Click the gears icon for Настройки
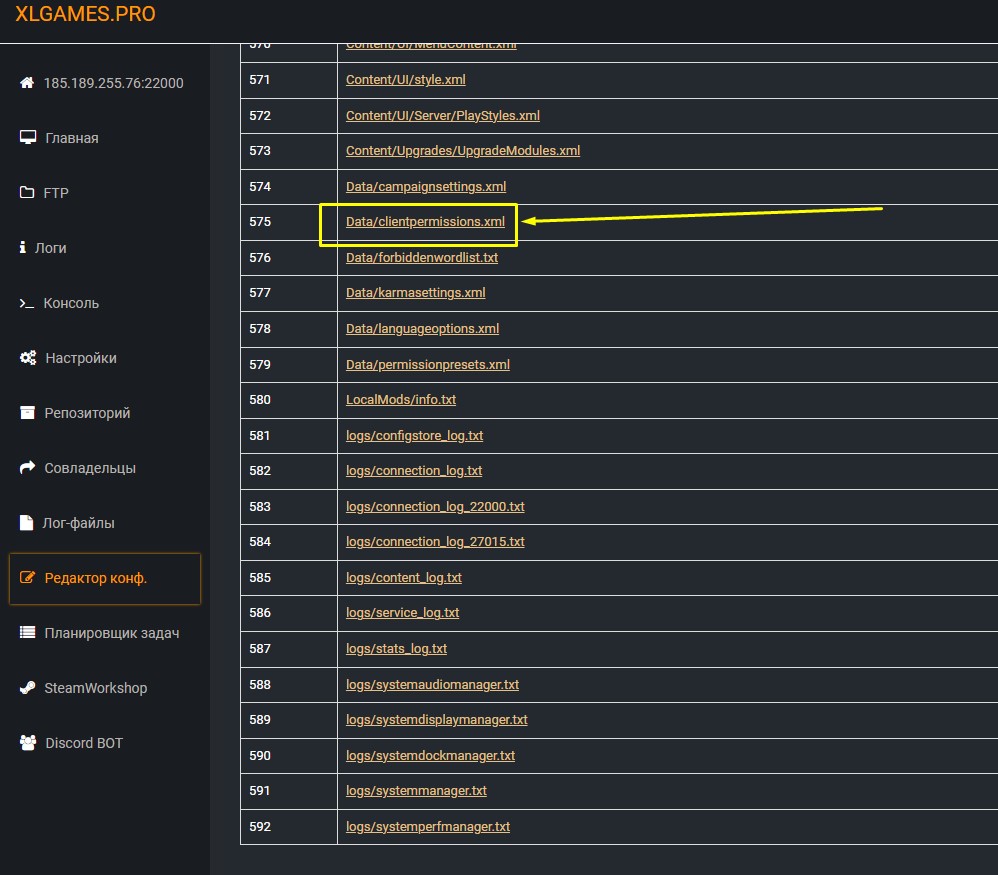This screenshot has height=875, width=998. [28, 358]
